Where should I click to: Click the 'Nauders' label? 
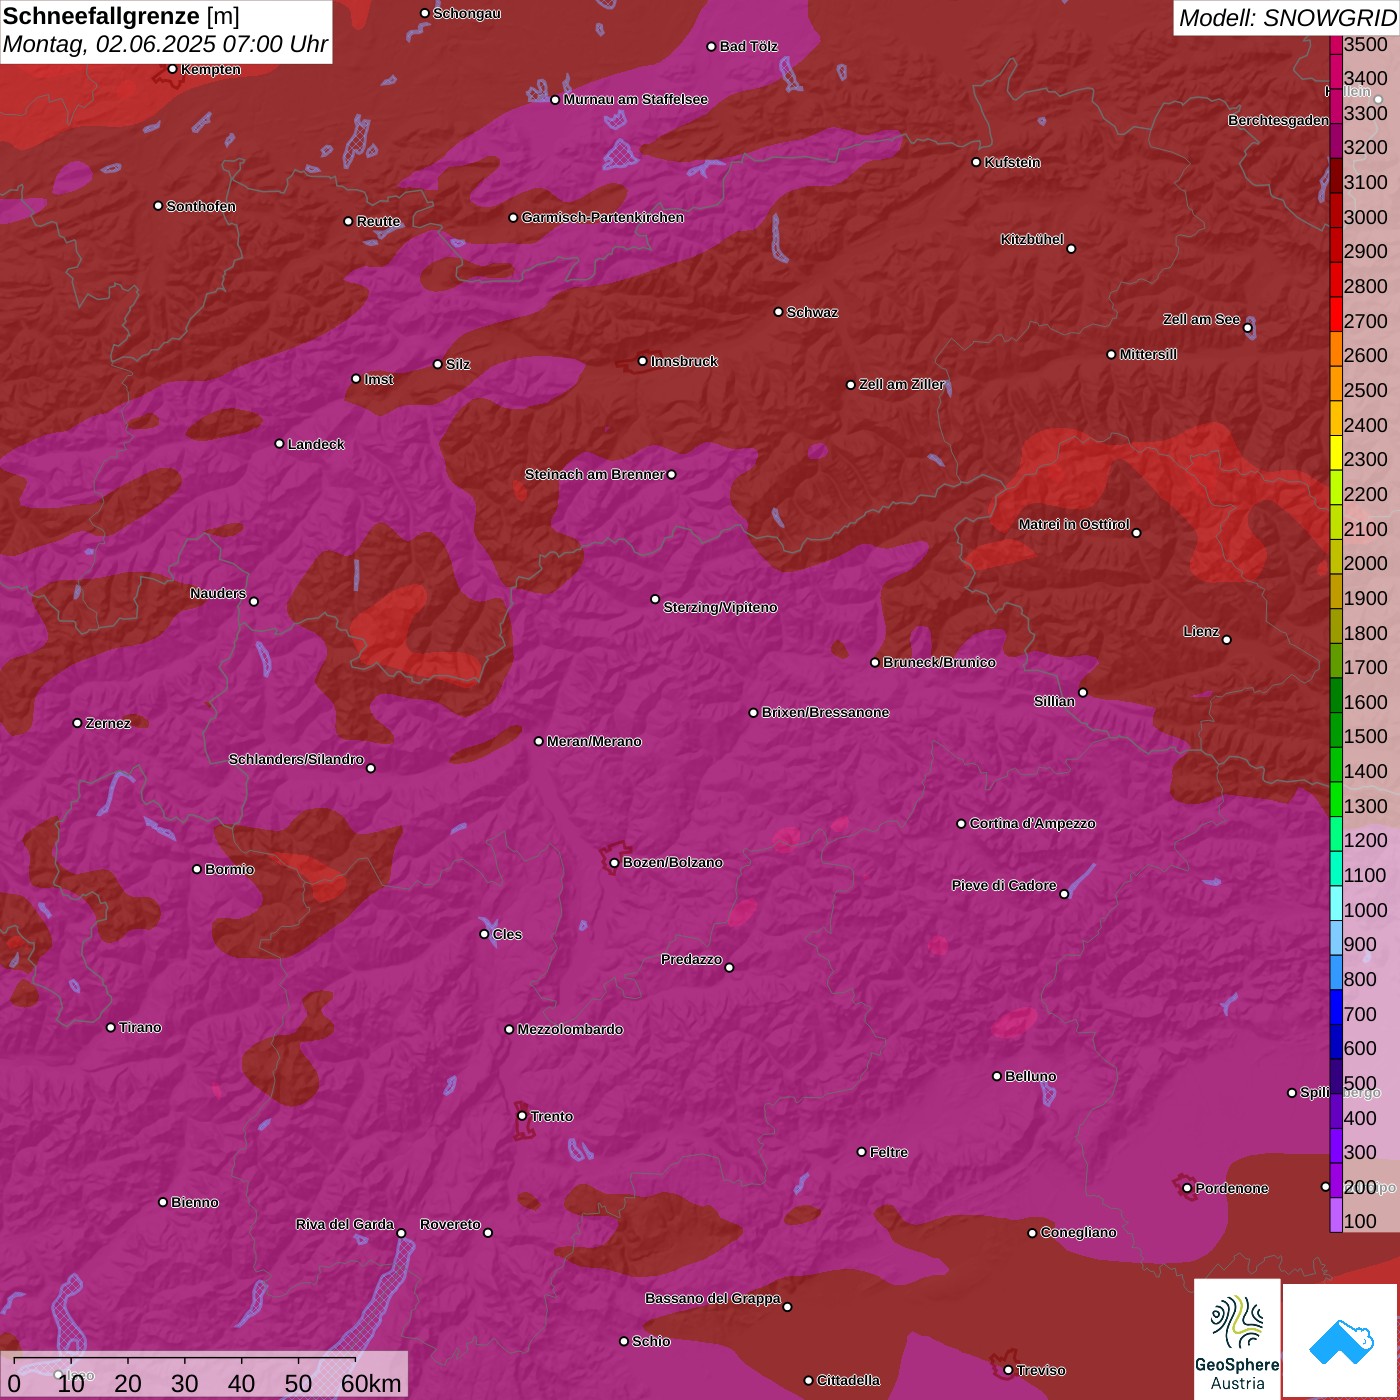pos(218,593)
